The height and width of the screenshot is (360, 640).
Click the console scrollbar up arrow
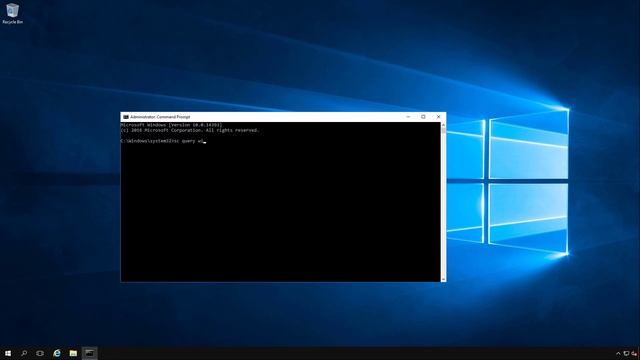click(443, 124)
